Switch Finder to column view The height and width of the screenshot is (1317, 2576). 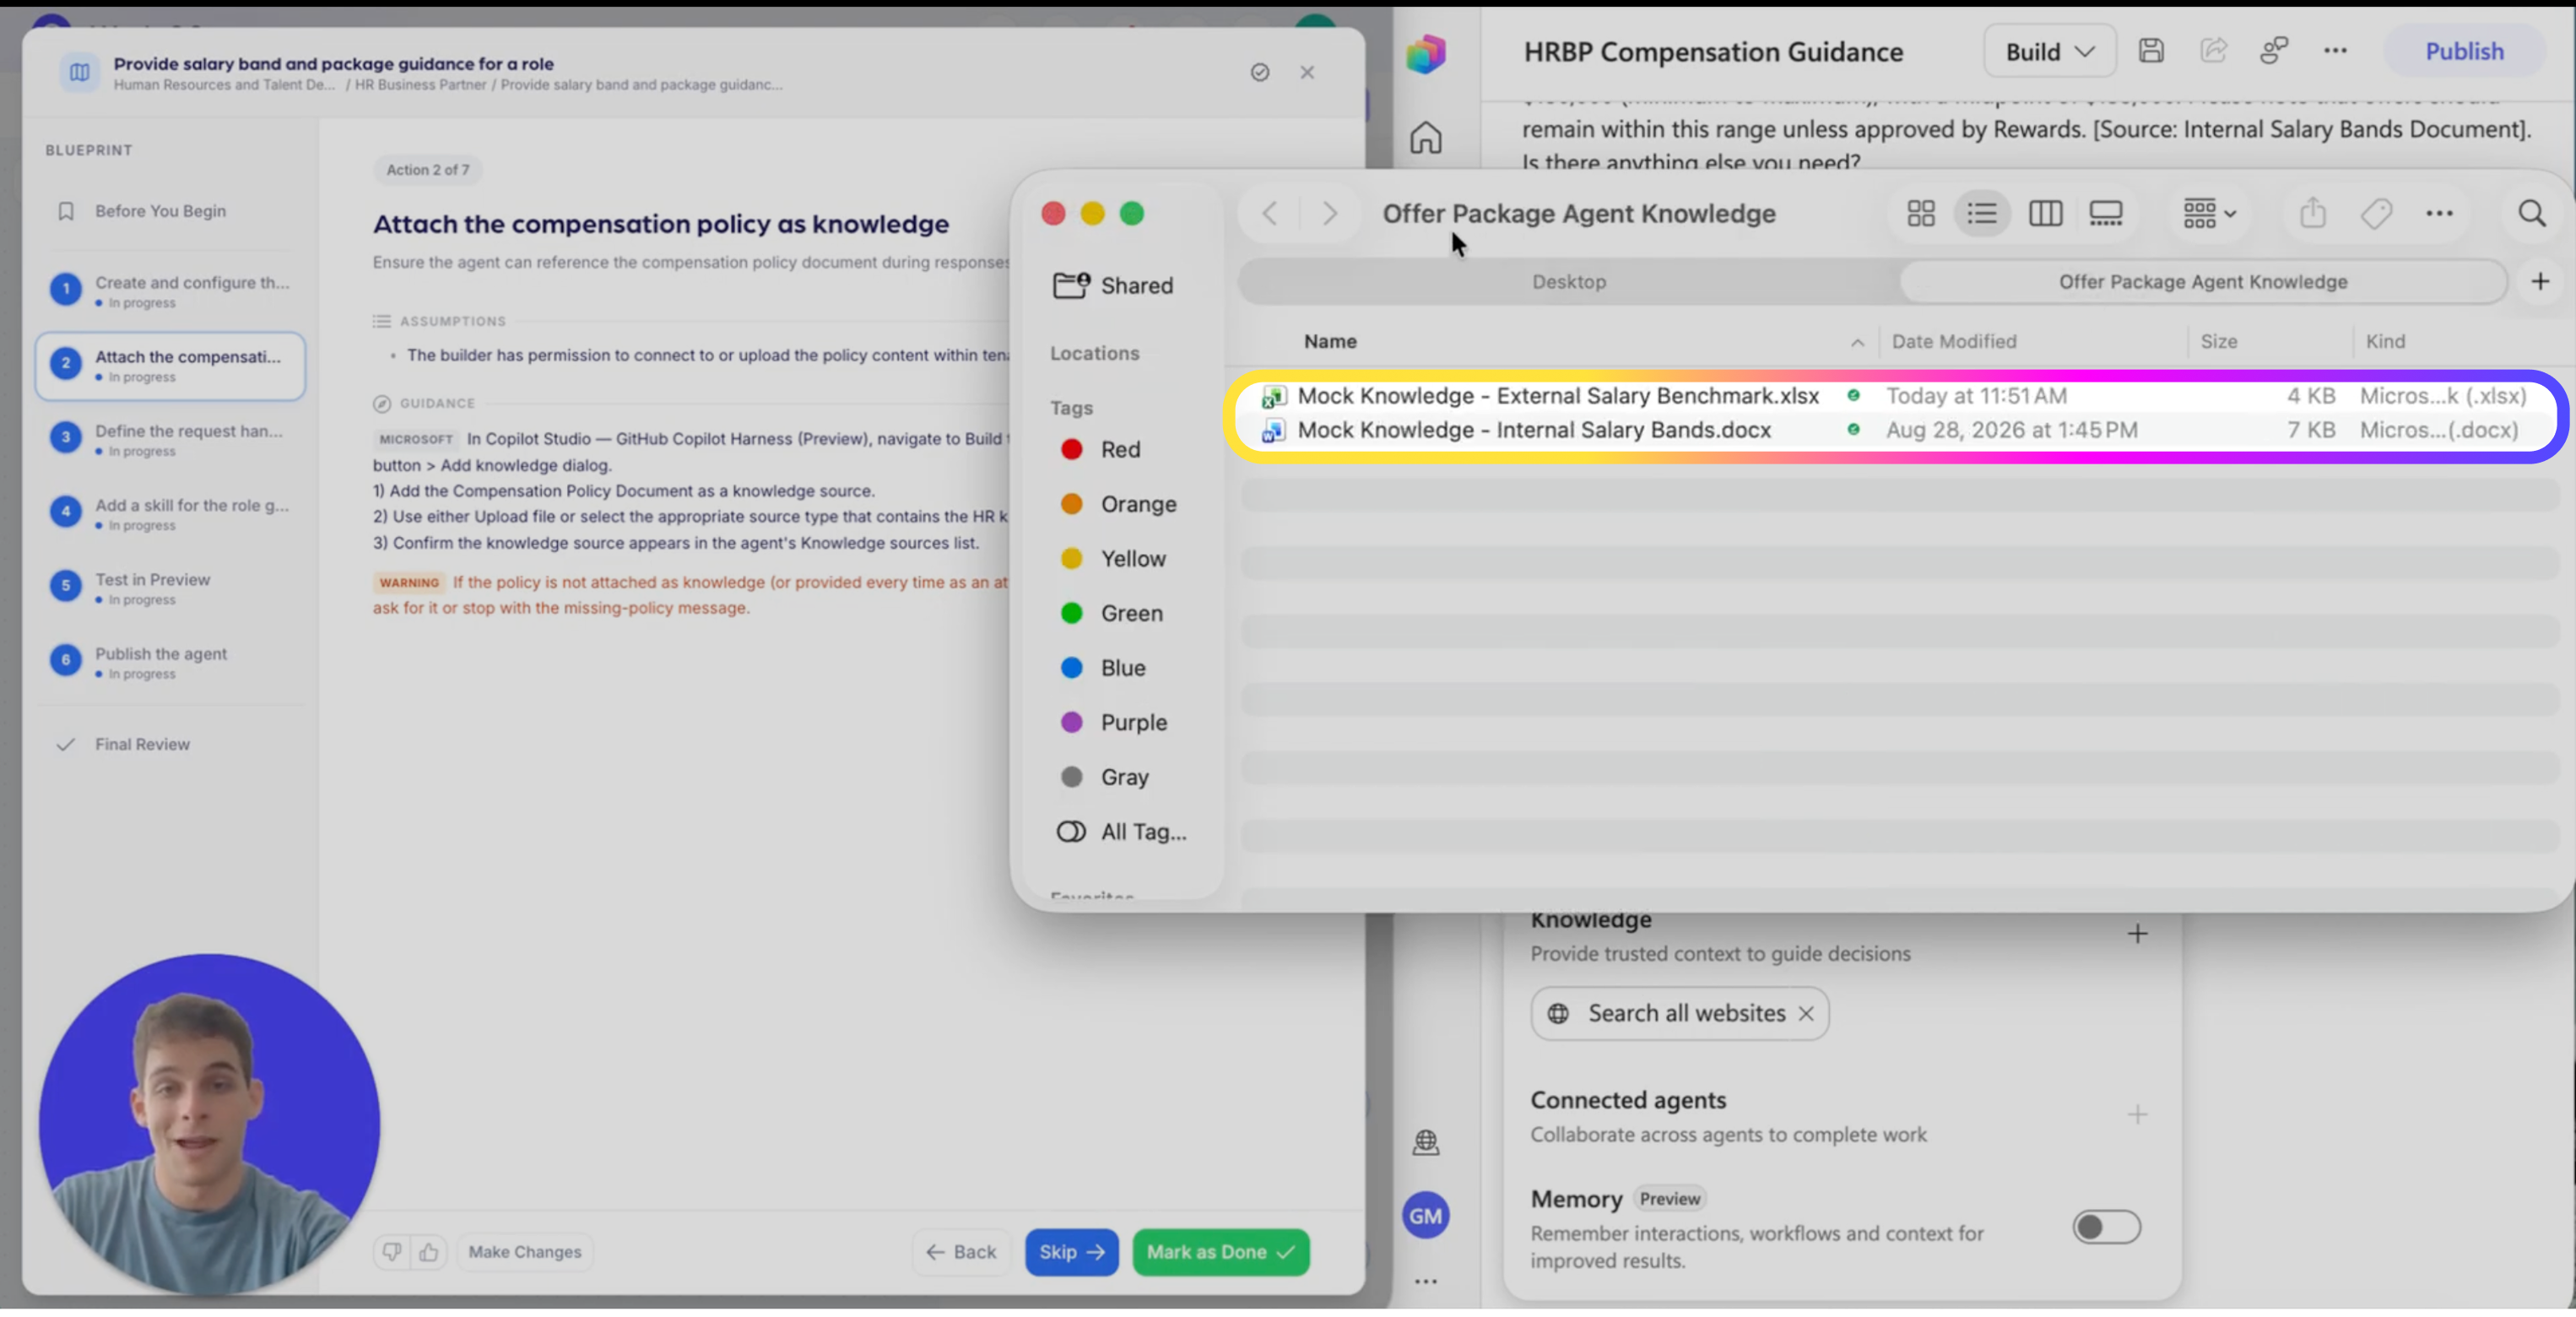coord(2045,213)
